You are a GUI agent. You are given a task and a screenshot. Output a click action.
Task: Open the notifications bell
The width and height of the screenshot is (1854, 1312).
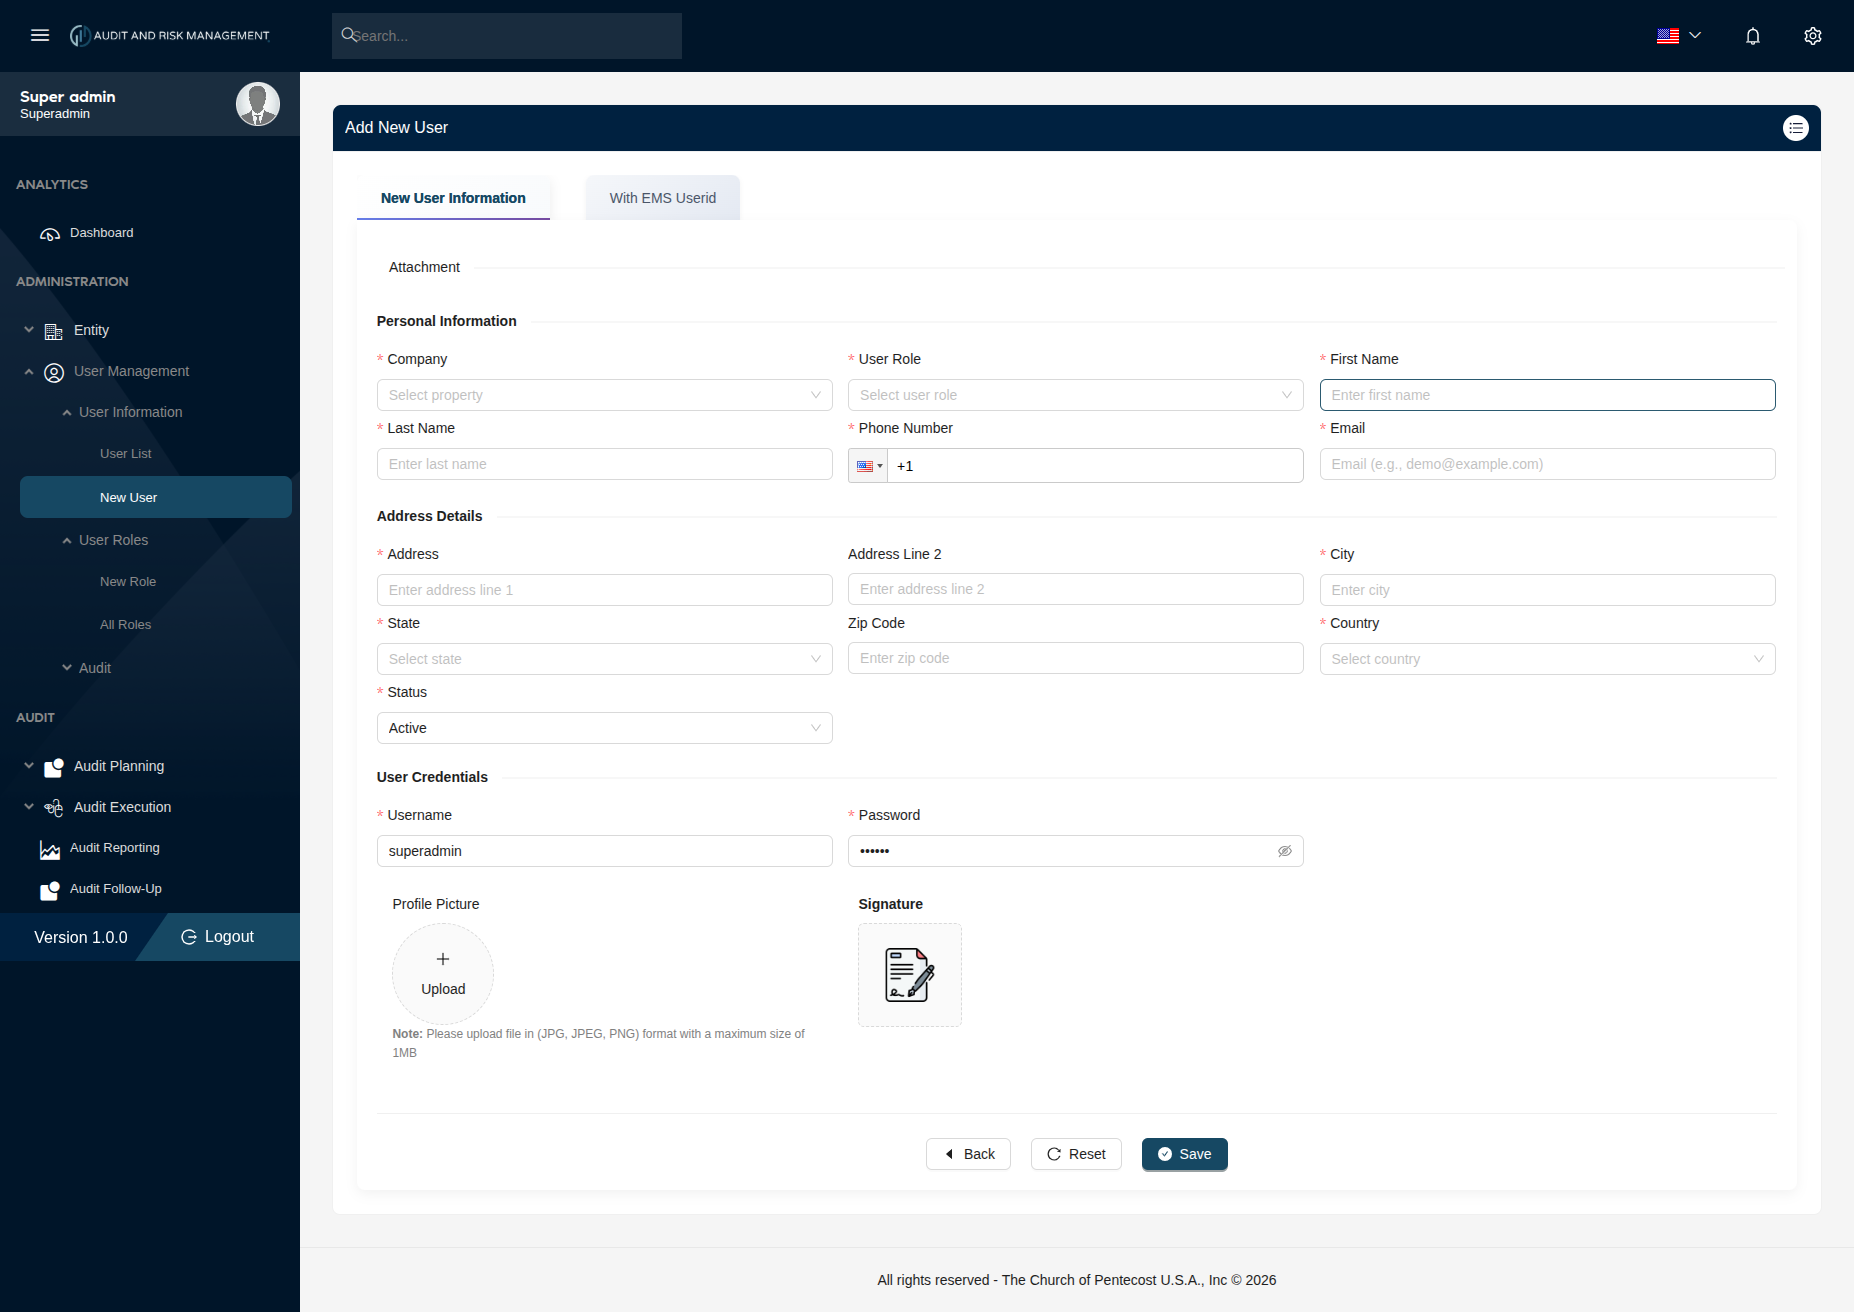pos(1753,36)
